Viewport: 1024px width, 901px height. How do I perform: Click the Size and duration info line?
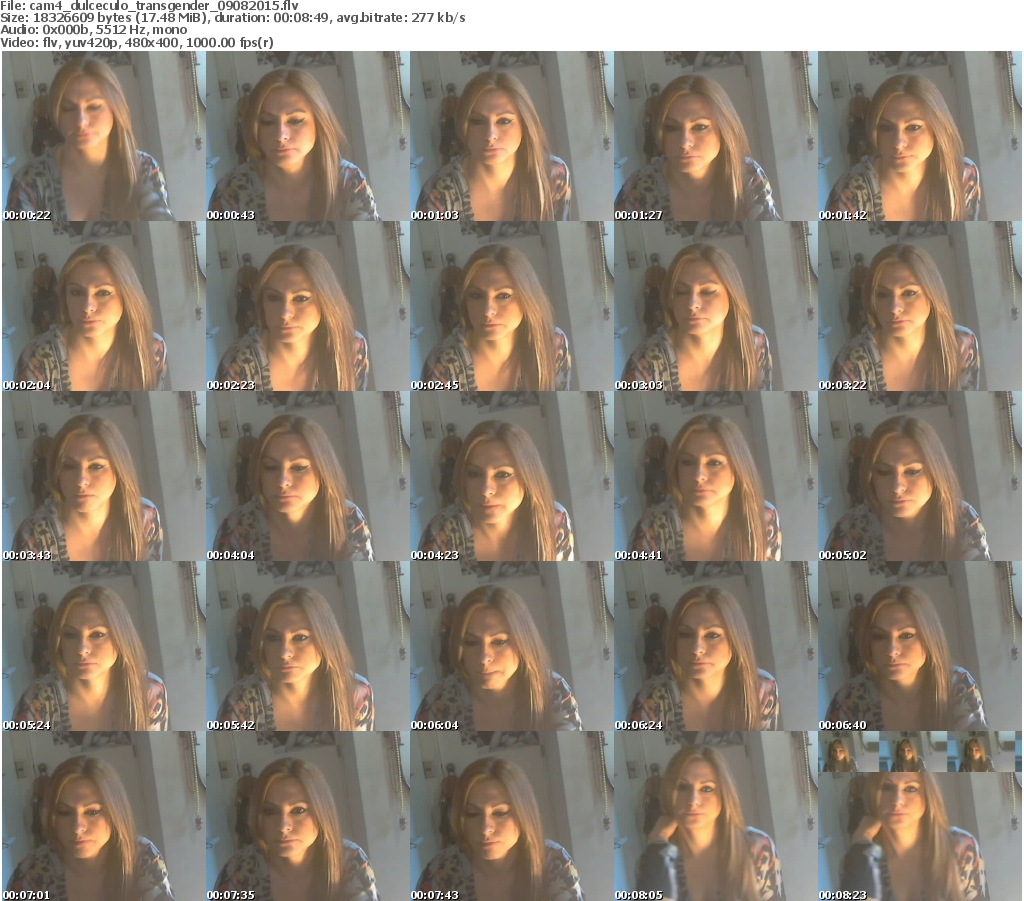pos(232,18)
